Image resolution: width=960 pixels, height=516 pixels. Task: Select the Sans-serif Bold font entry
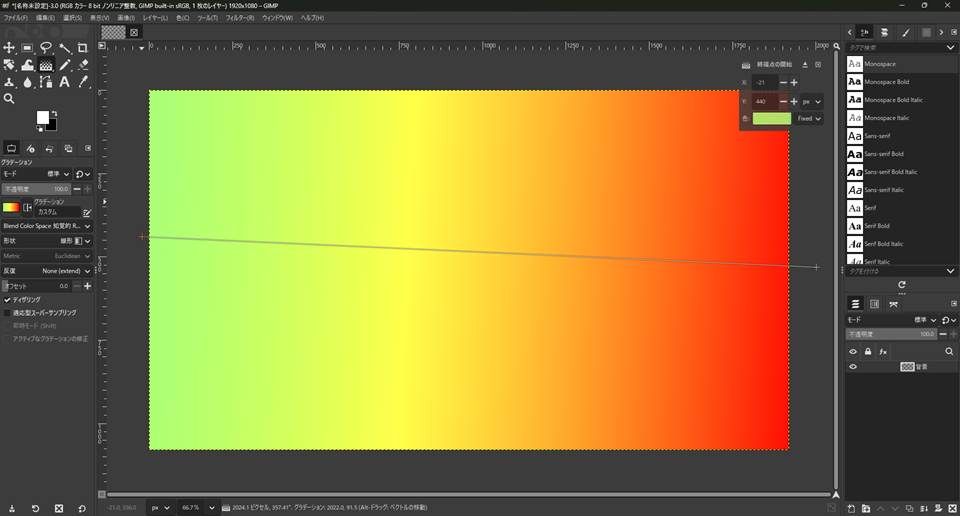coord(884,154)
